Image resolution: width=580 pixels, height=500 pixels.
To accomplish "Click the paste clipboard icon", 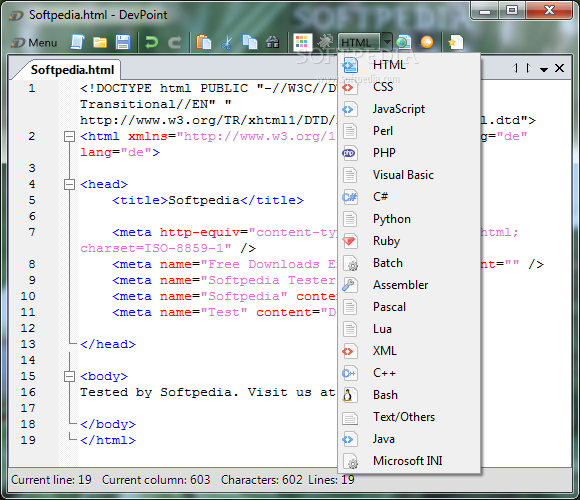I will coord(204,42).
